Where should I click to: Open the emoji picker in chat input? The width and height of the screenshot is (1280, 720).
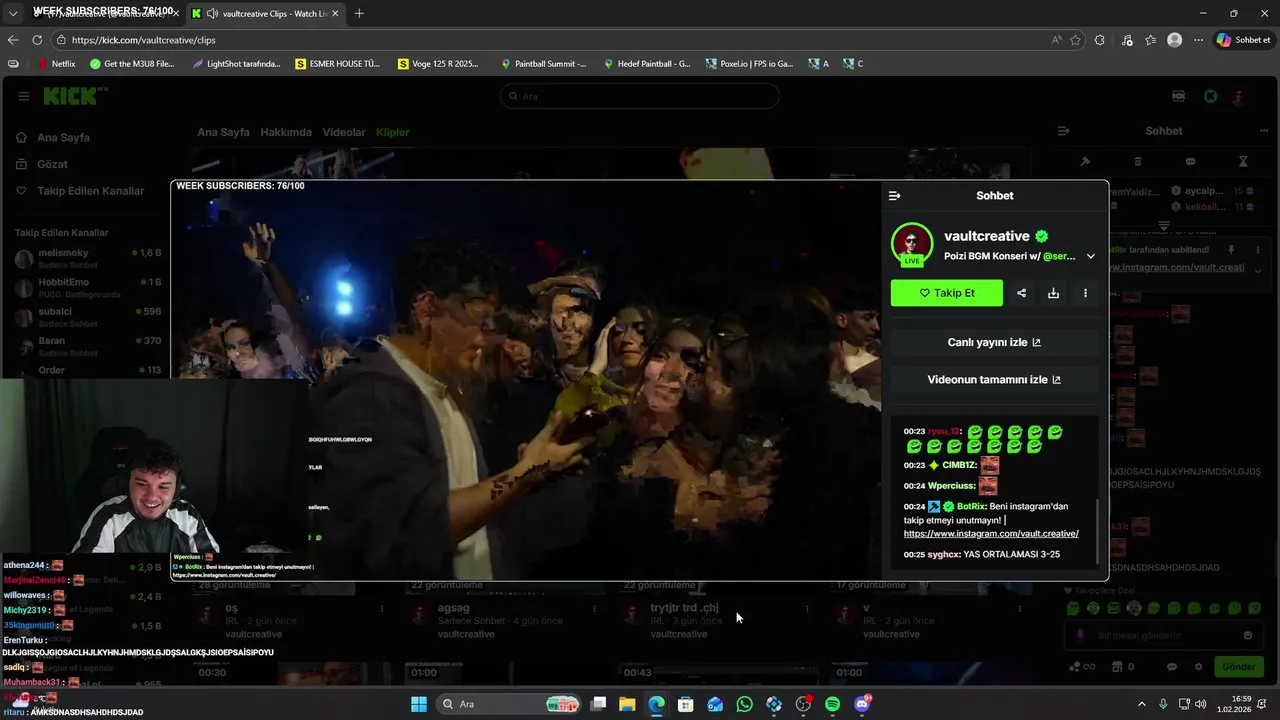1248,635
